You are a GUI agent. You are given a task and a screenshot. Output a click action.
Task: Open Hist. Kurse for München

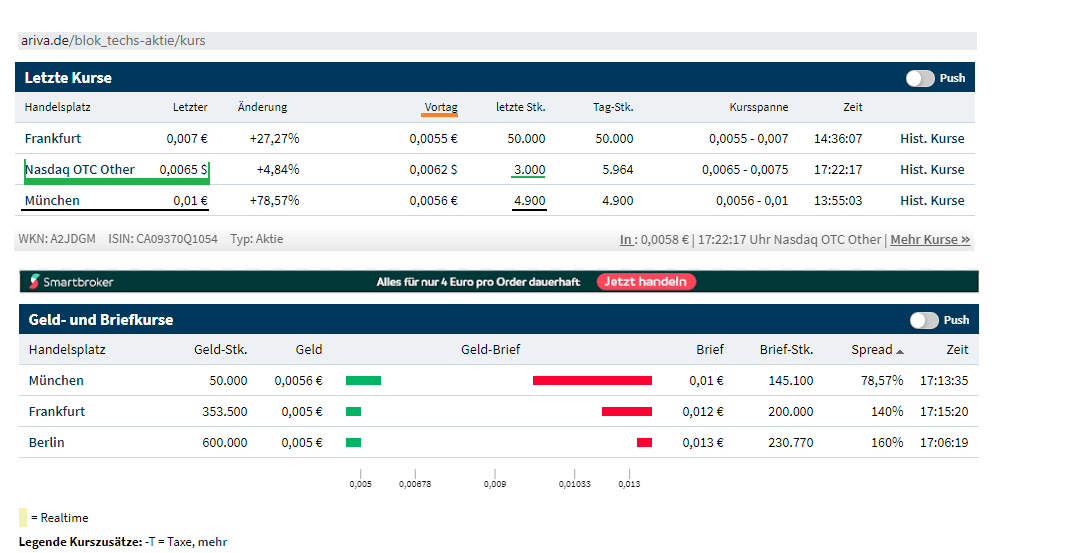[932, 201]
